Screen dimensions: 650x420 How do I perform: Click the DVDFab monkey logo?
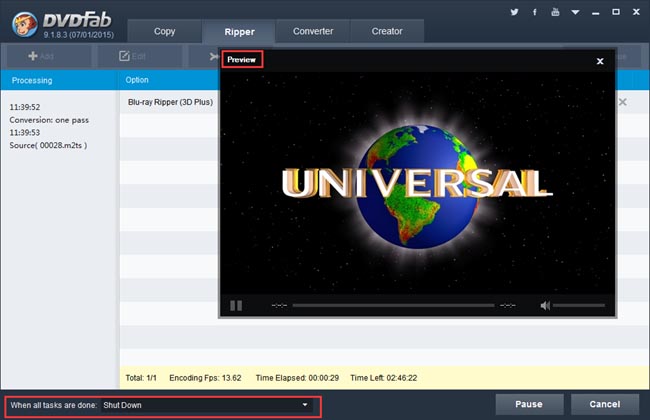[x=24, y=24]
